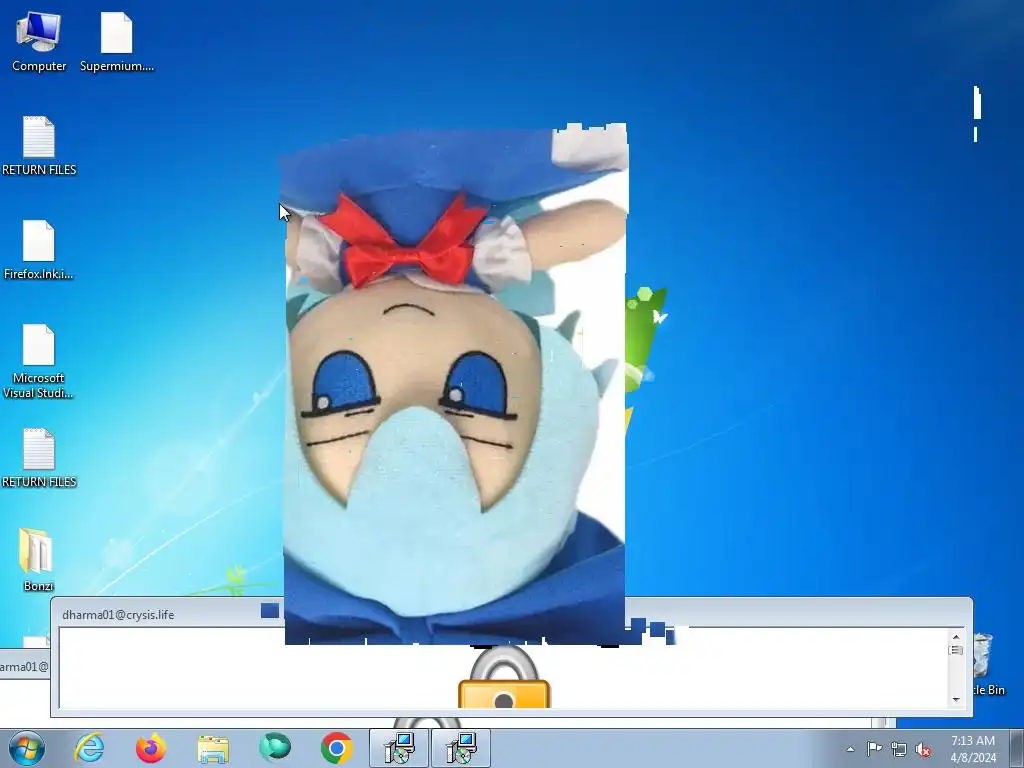Select the Firefox.lnk desktop file icon
The image size is (1024, 768).
(39, 250)
